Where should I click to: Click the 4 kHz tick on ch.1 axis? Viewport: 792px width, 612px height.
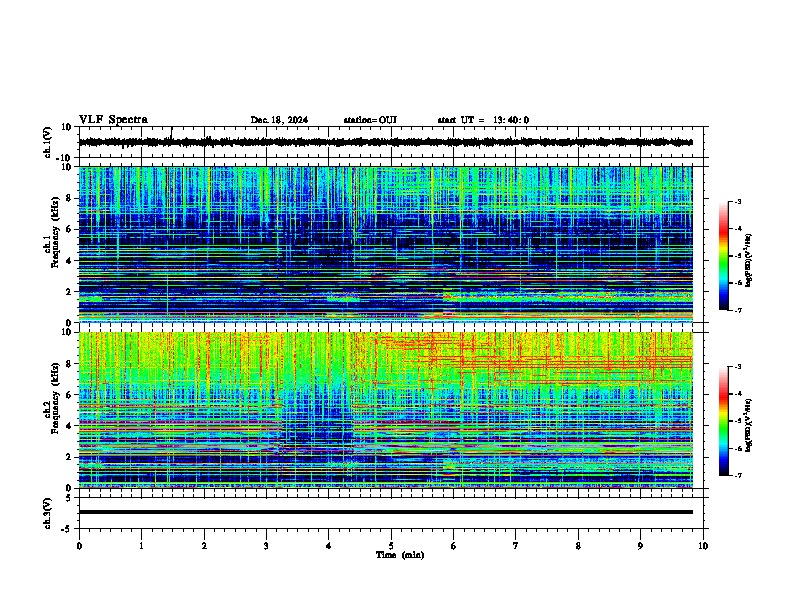tap(69, 261)
